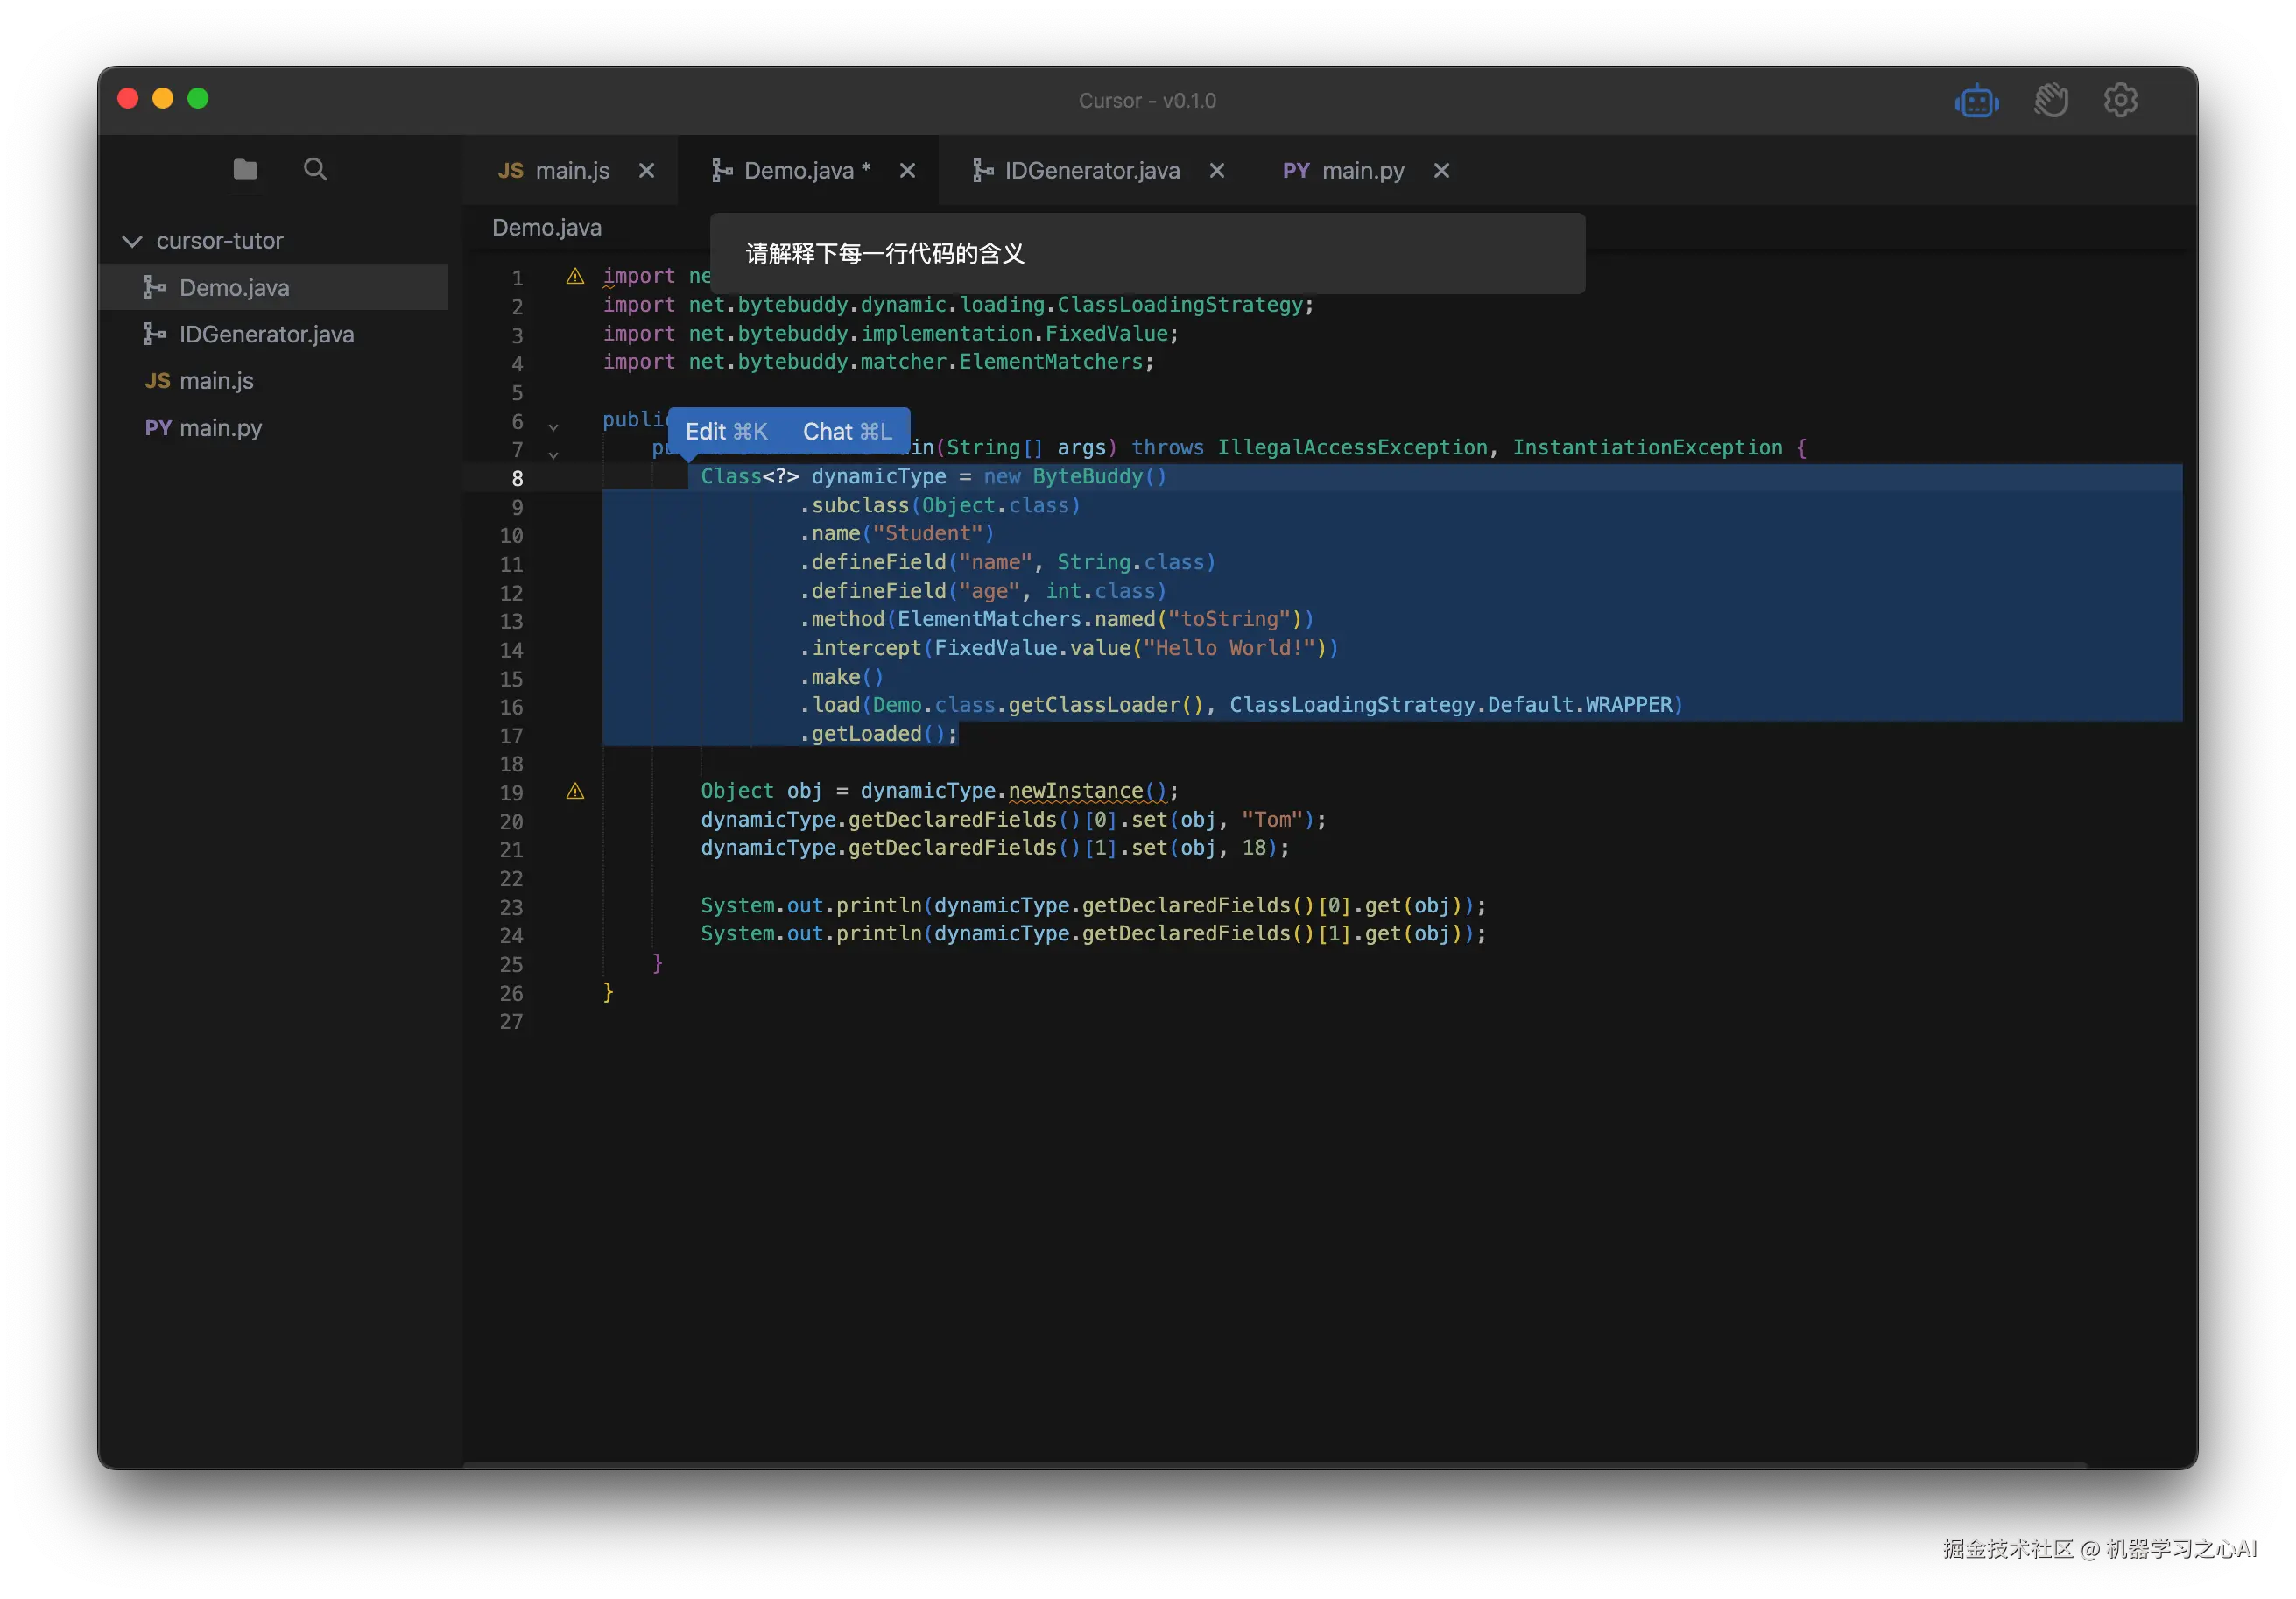Click the Chat ⌘L button

pyautogui.click(x=846, y=432)
